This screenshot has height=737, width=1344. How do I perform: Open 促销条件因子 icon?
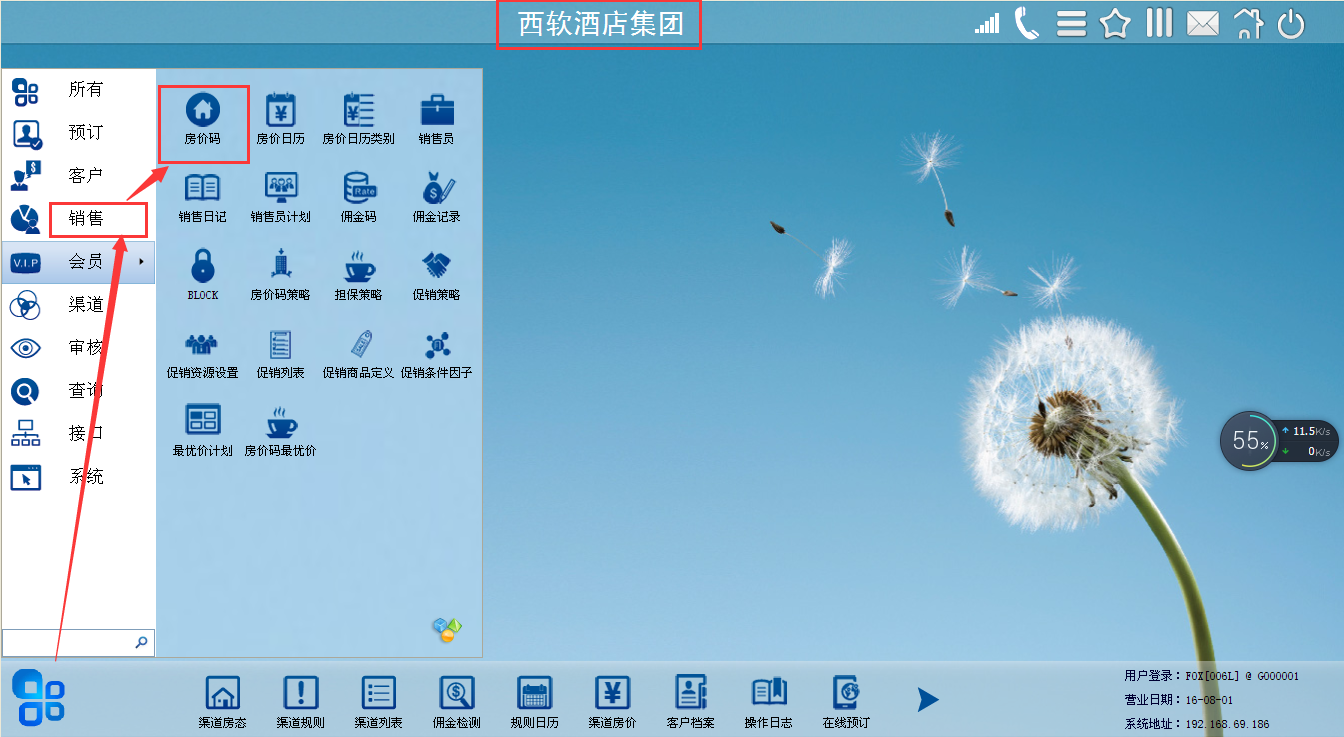click(x=437, y=353)
